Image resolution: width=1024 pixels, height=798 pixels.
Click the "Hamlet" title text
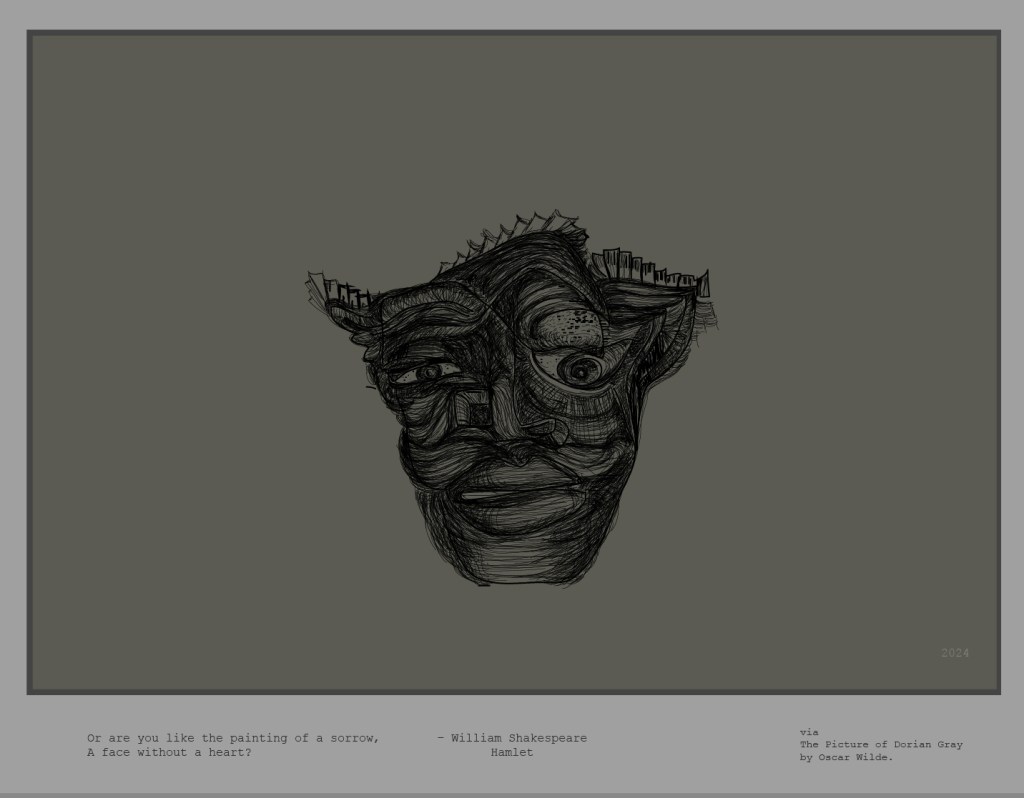(512, 752)
